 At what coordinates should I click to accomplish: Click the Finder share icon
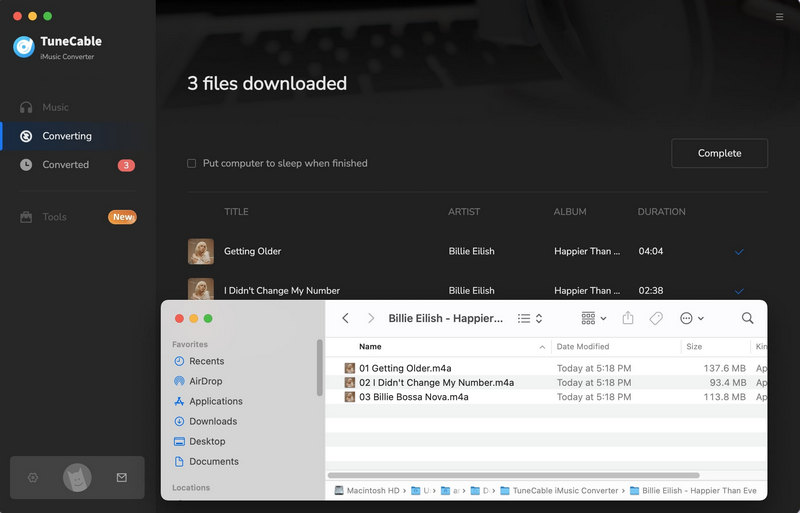[628, 318]
